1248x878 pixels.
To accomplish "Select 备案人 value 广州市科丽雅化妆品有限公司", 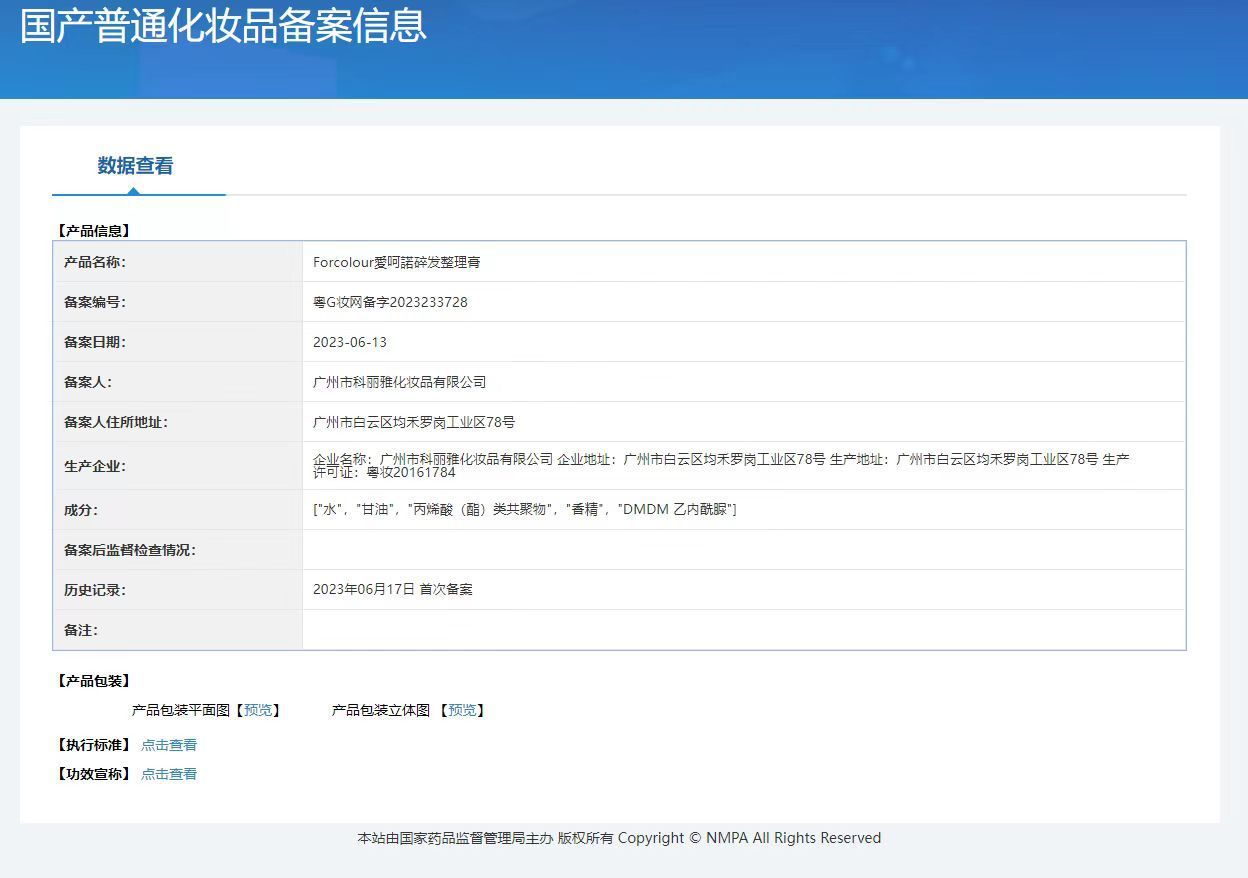I will 400,382.
